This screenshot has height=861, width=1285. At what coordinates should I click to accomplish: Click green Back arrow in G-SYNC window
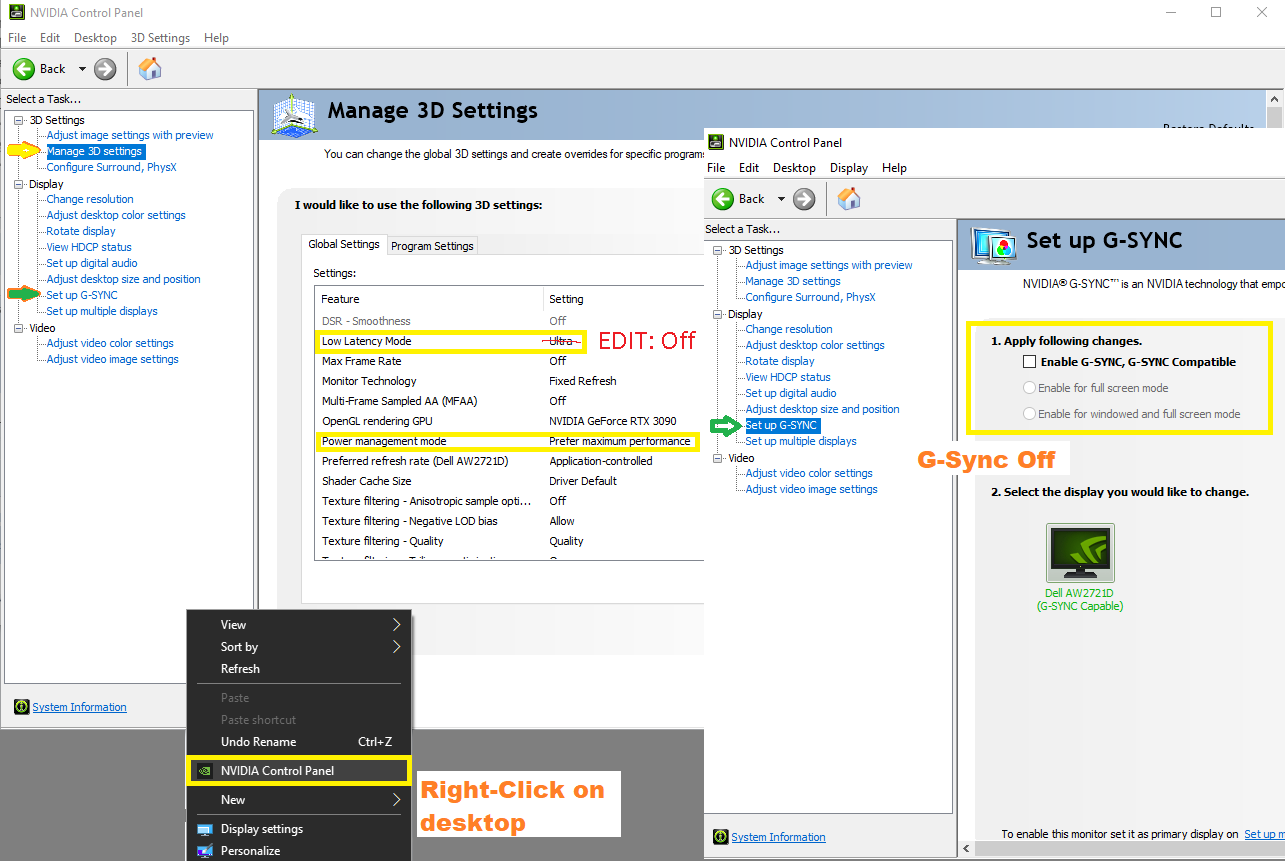tap(723, 199)
